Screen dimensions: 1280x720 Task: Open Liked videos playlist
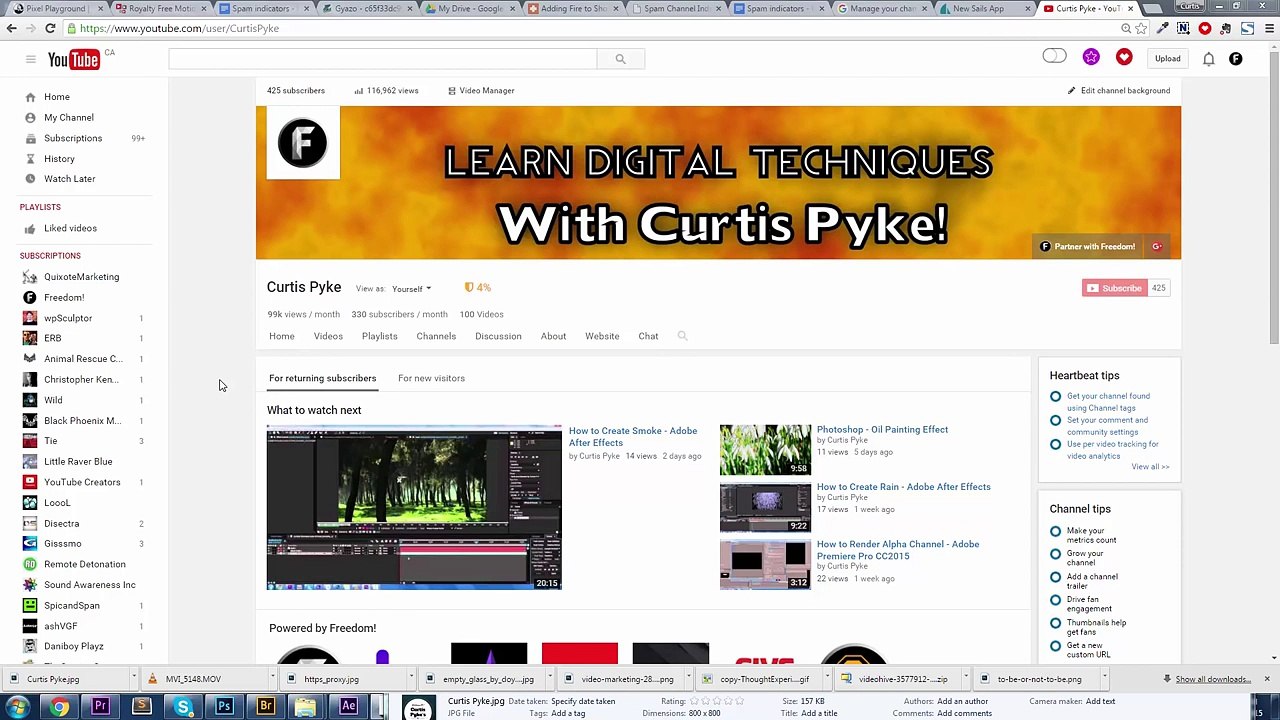(x=70, y=228)
